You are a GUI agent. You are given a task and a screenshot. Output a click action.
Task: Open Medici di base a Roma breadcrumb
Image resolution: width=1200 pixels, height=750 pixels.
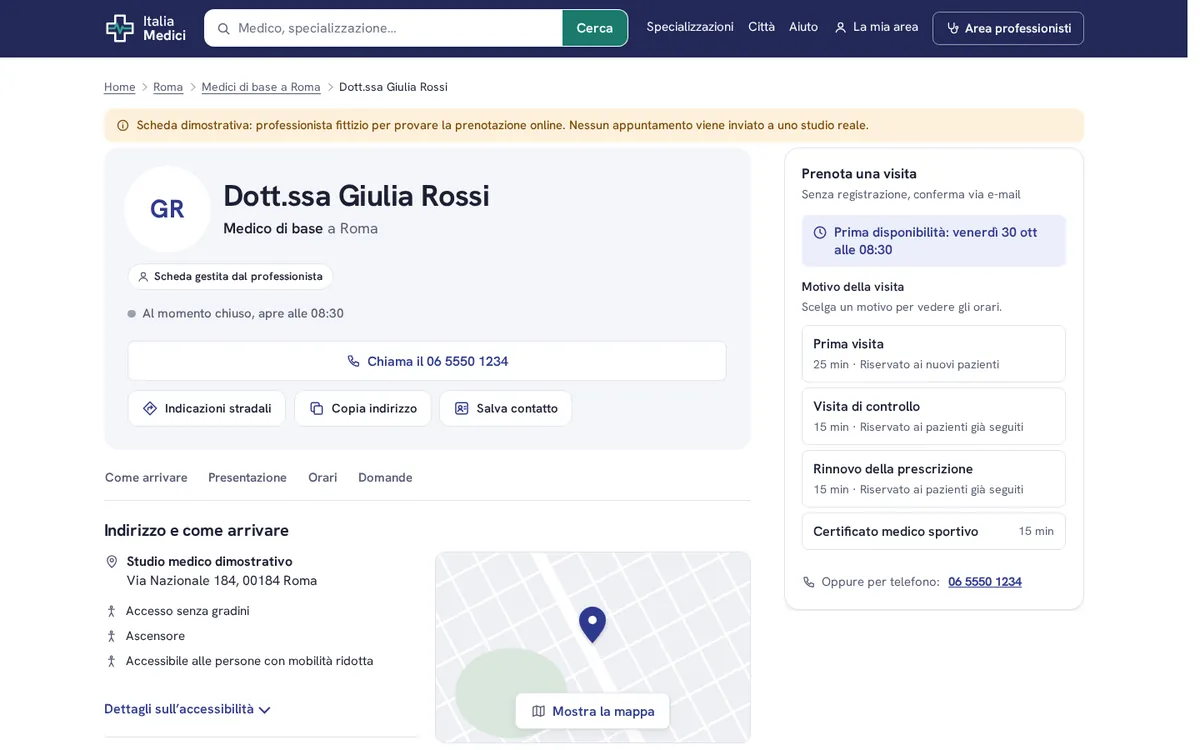(x=261, y=87)
